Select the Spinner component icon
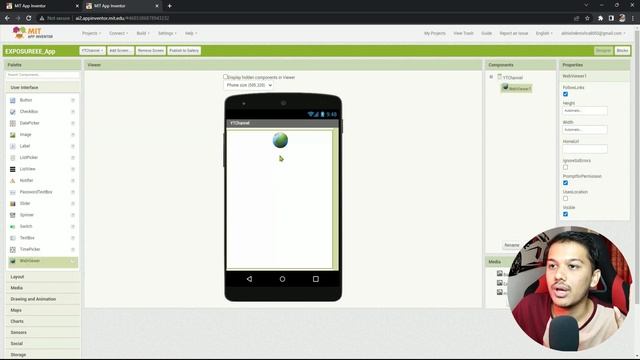 pyautogui.click(x=13, y=215)
